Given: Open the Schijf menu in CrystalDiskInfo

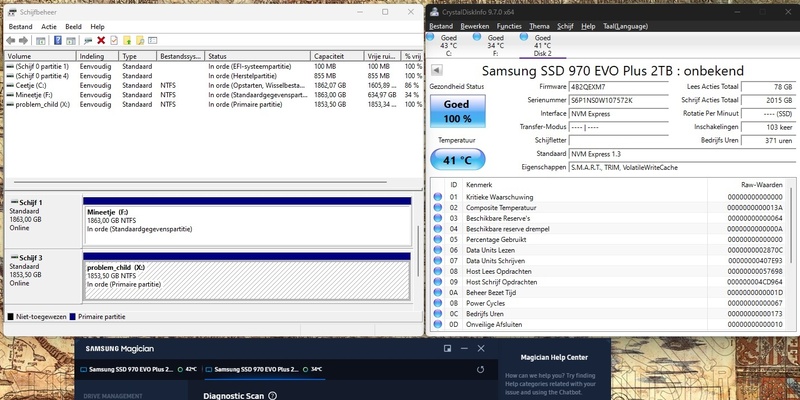Looking at the screenshot, I should coord(565,26).
